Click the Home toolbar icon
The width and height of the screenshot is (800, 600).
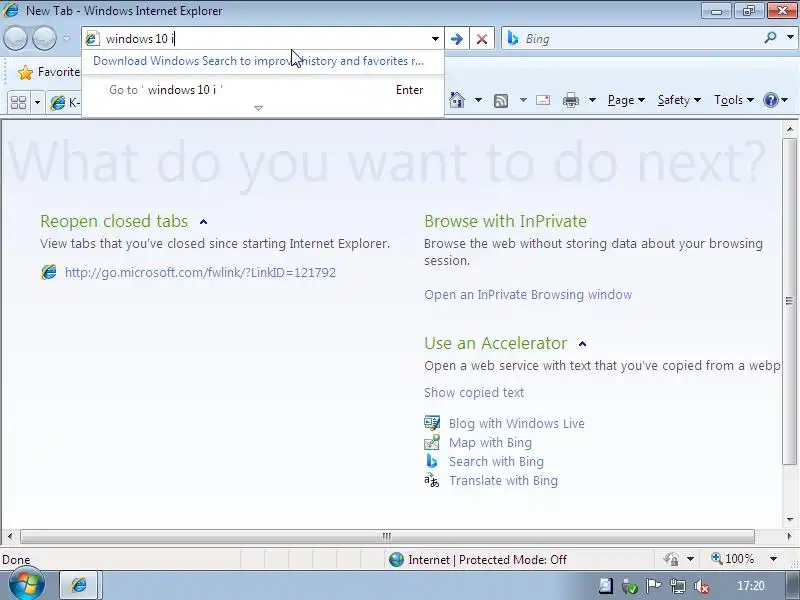[457, 100]
